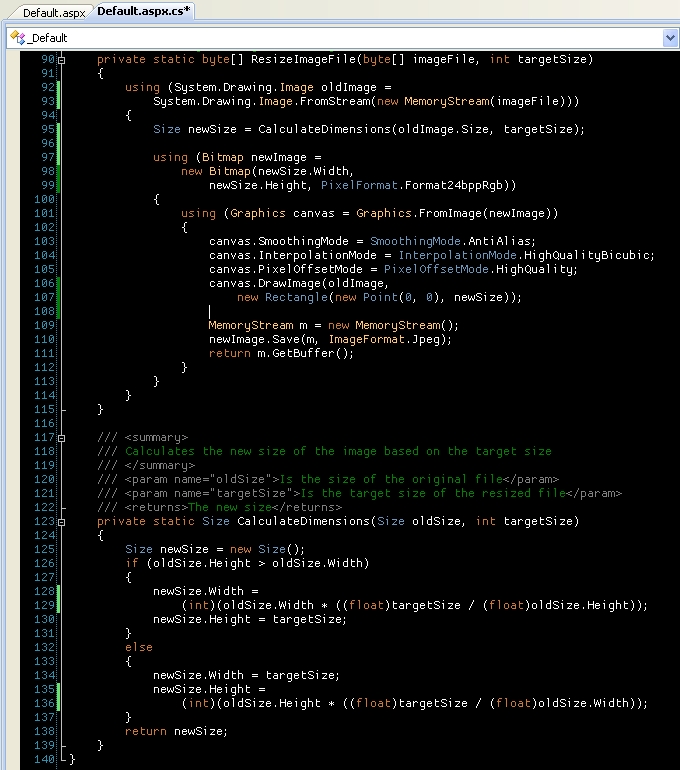The height and width of the screenshot is (770, 680).
Task: Click the param name="targetSize" comment line
Action: tap(359, 493)
